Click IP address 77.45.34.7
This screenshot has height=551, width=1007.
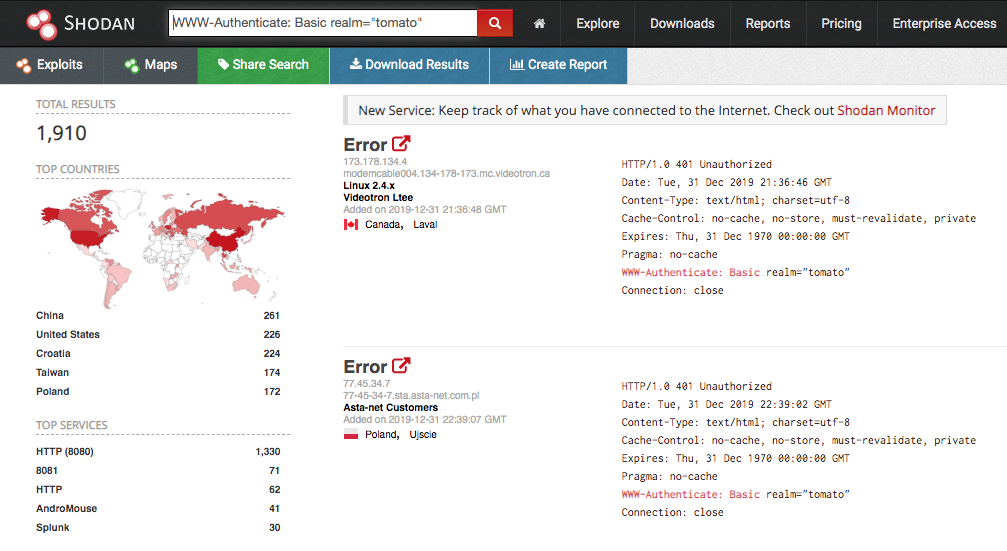click(x=367, y=384)
